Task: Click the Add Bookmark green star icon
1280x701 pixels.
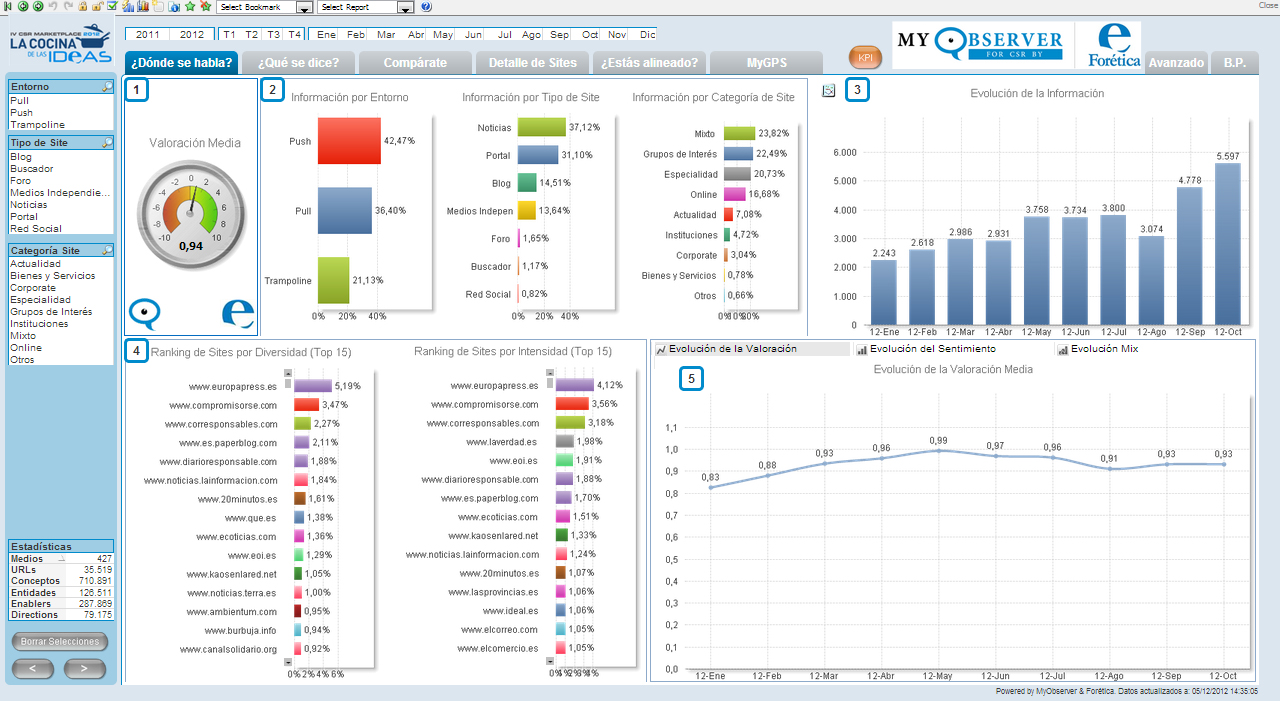Action: [190, 6]
